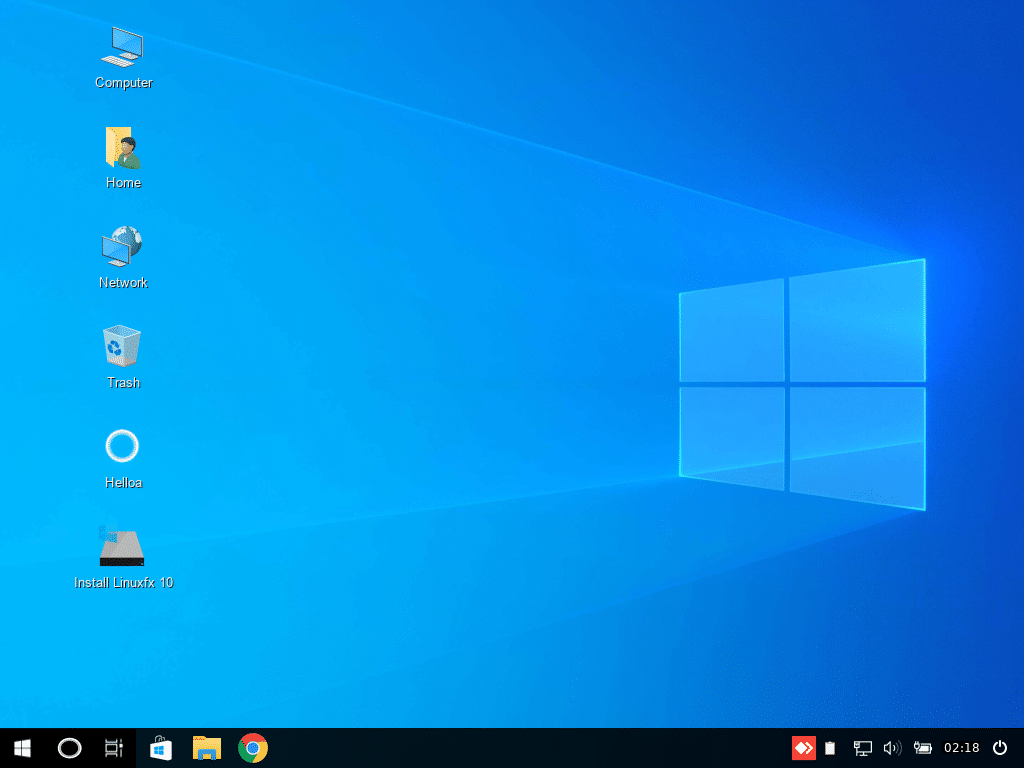This screenshot has width=1024, height=768.
Task: Open the file manager from the taskbar
Action: point(207,747)
